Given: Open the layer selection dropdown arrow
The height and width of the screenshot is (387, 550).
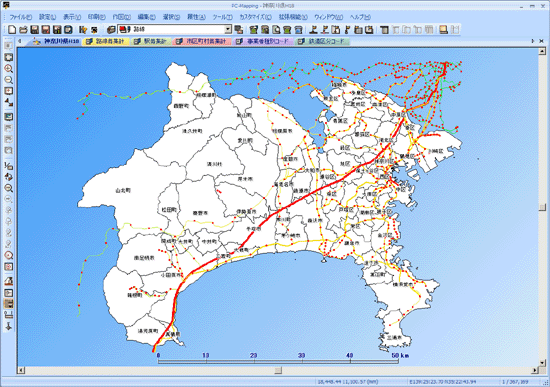Looking at the screenshot, I should 228,29.
